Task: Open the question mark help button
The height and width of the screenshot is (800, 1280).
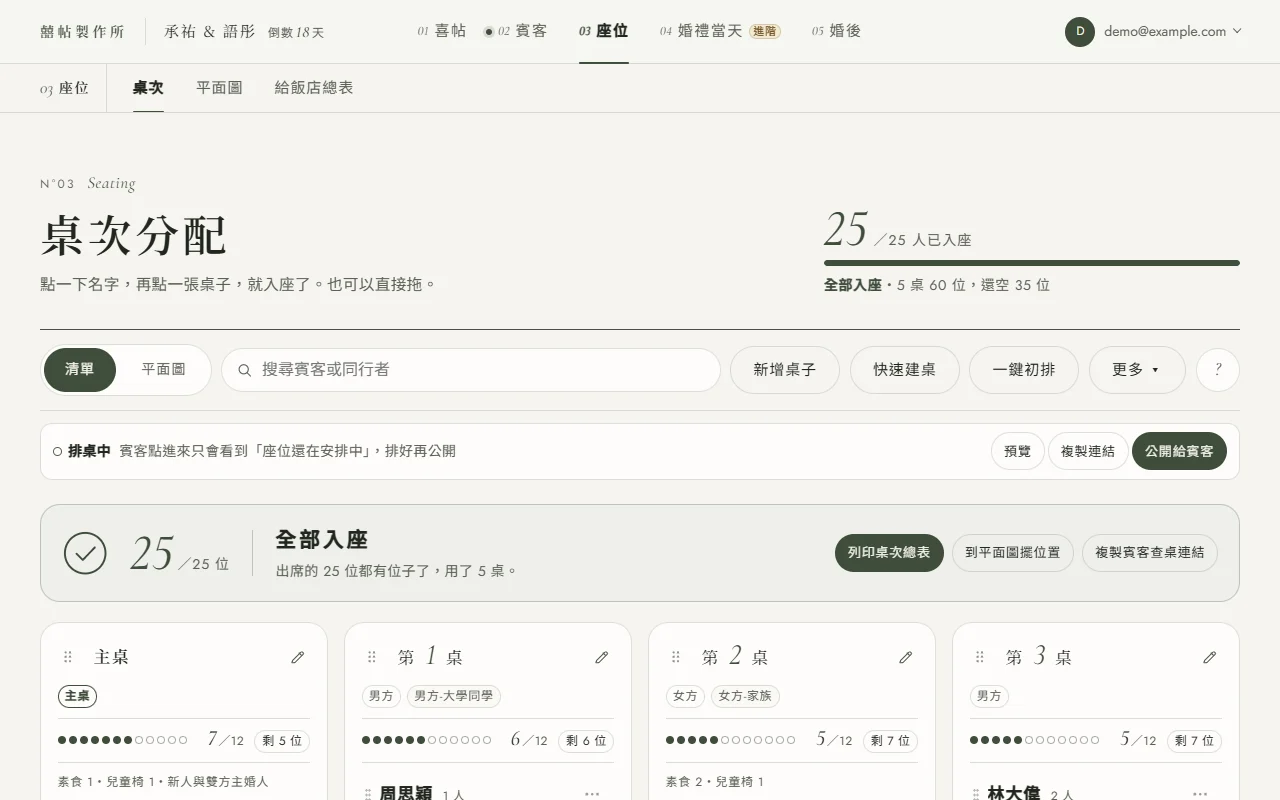Action: (x=1218, y=370)
